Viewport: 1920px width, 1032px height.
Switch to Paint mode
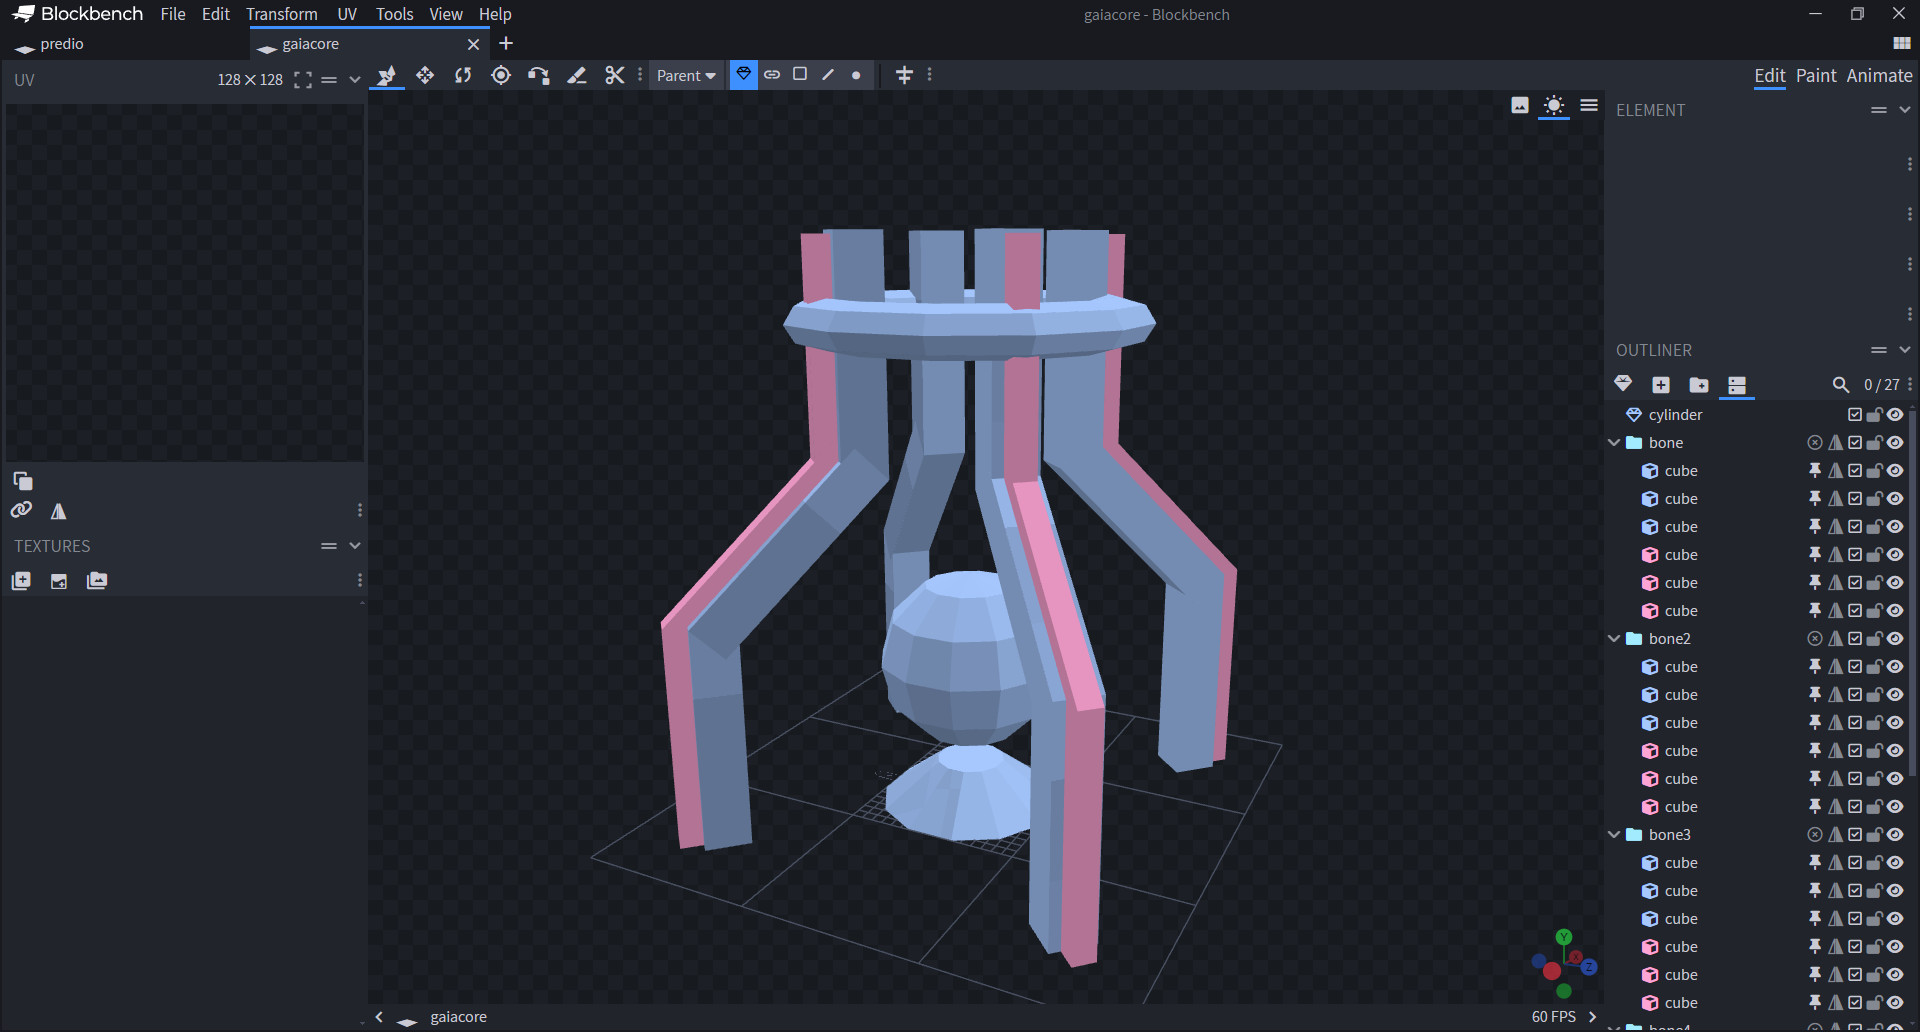(1816, 76)
